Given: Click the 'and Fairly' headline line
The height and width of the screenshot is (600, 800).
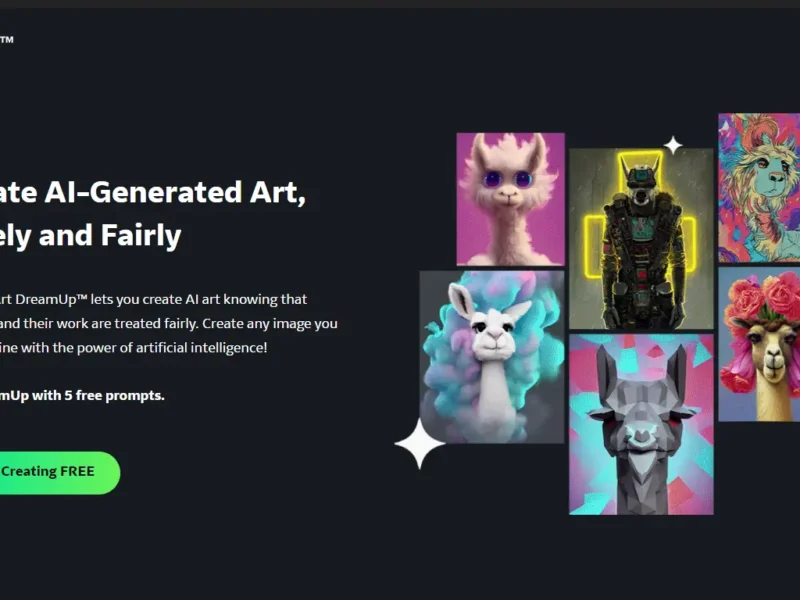Looking at the screenshot, I should point(110,235).
